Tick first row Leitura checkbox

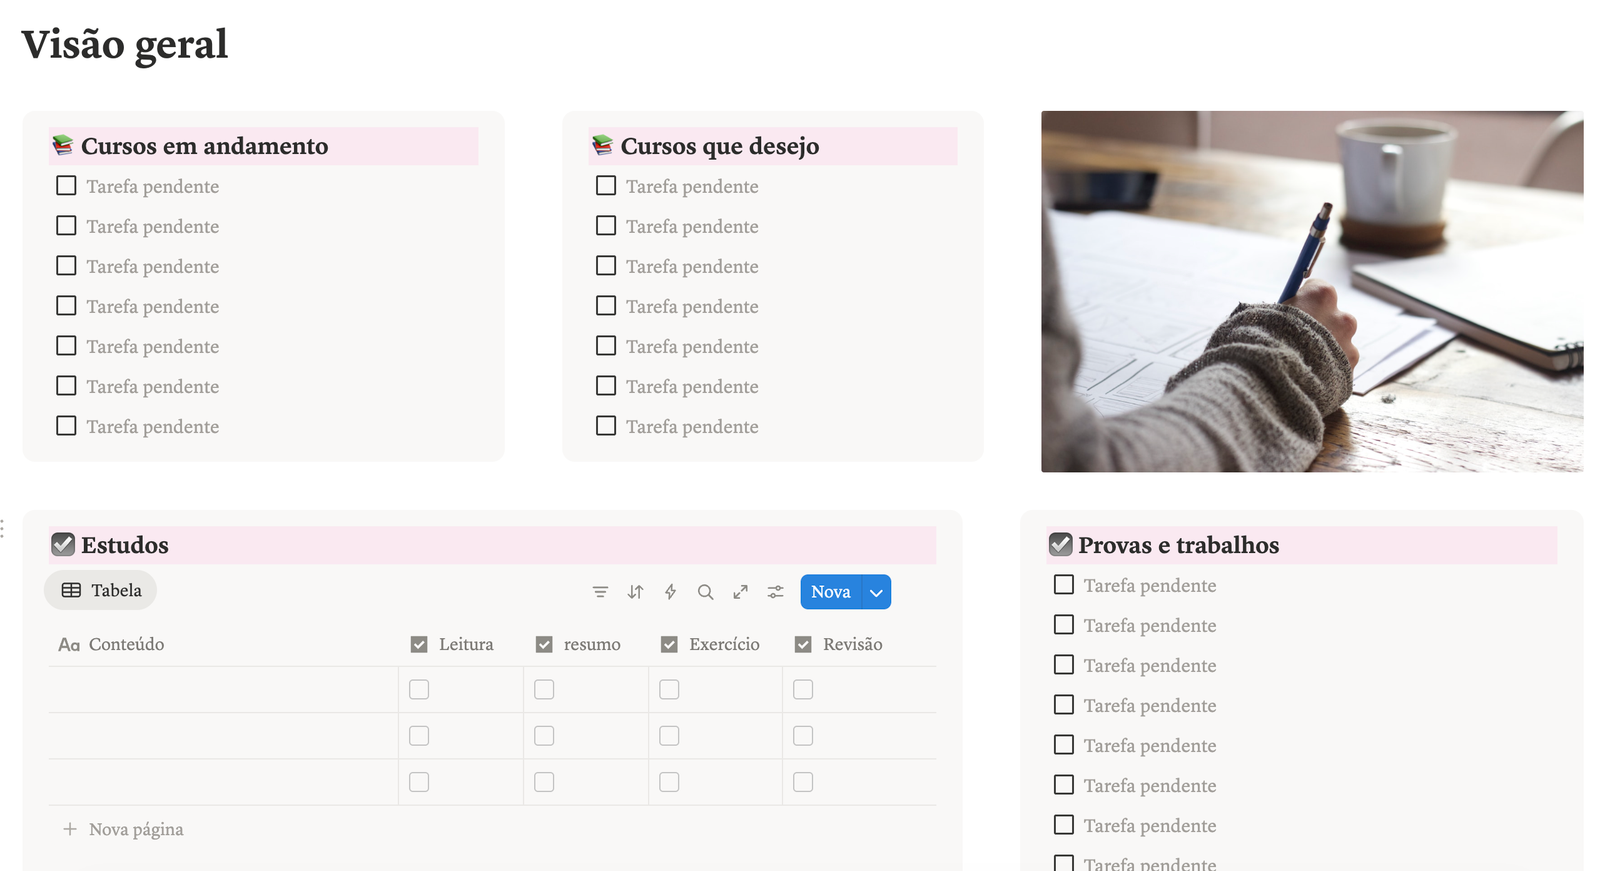click(419, 690)
